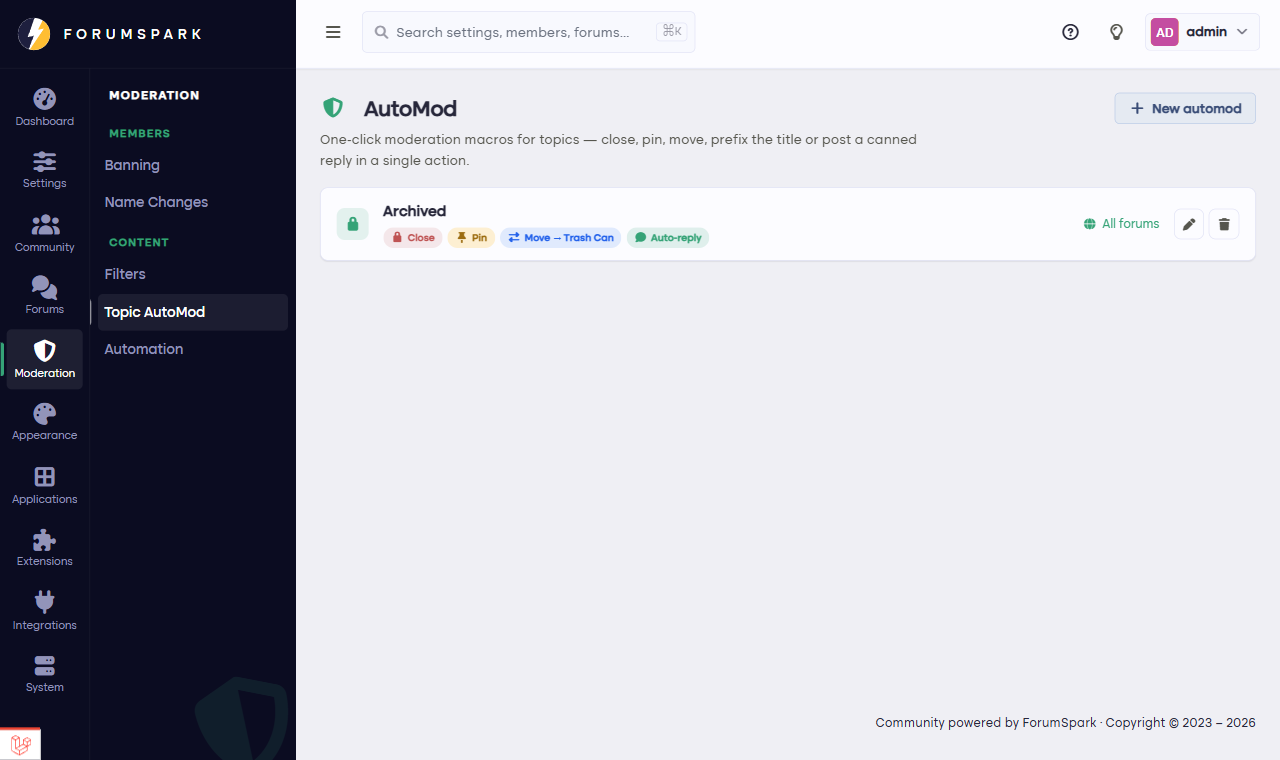
Task: Click the New automod button
Action: [x=1185, y=108]
